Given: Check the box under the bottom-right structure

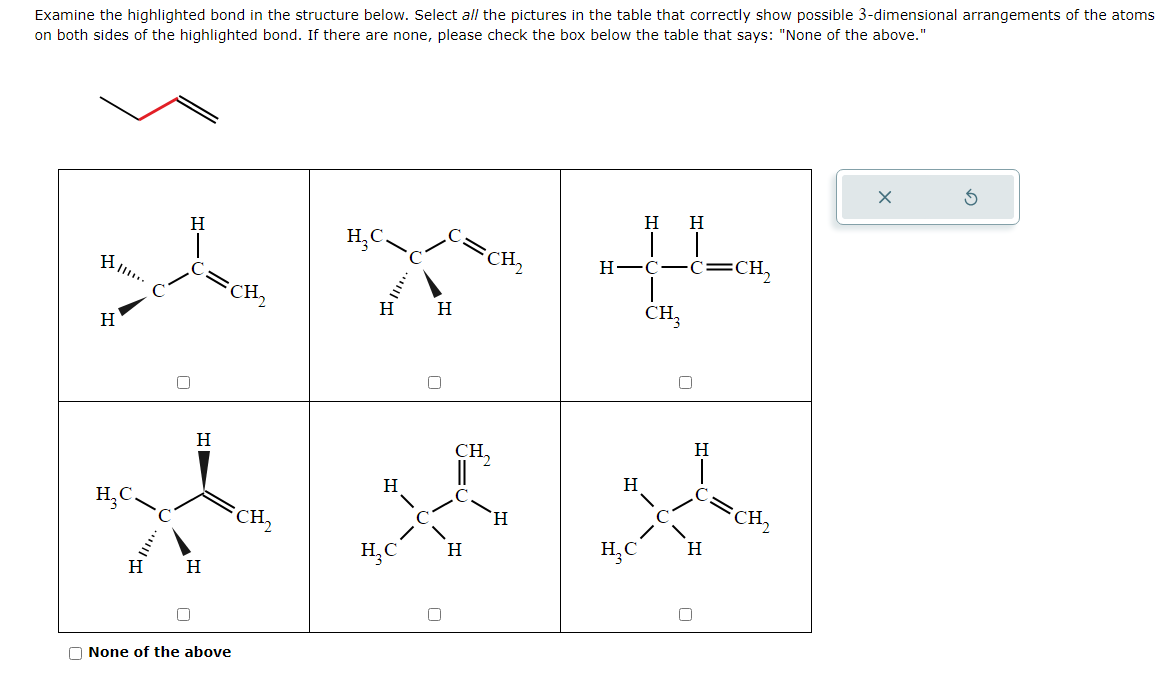Looking at the screenshot, I should point(685,614).
